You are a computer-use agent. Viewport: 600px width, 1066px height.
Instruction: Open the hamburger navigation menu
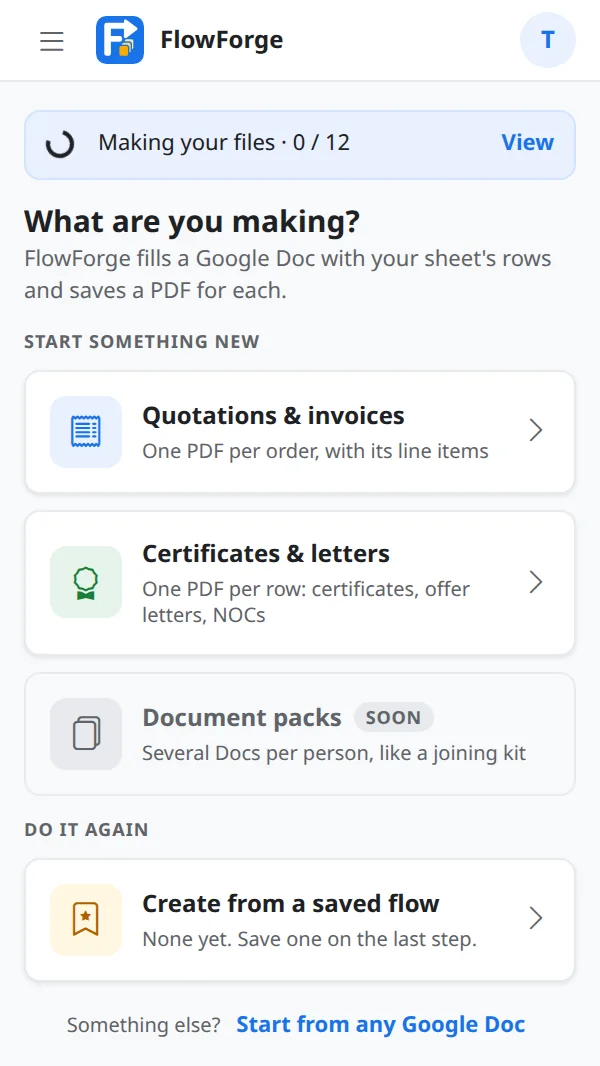pos(52,41)
